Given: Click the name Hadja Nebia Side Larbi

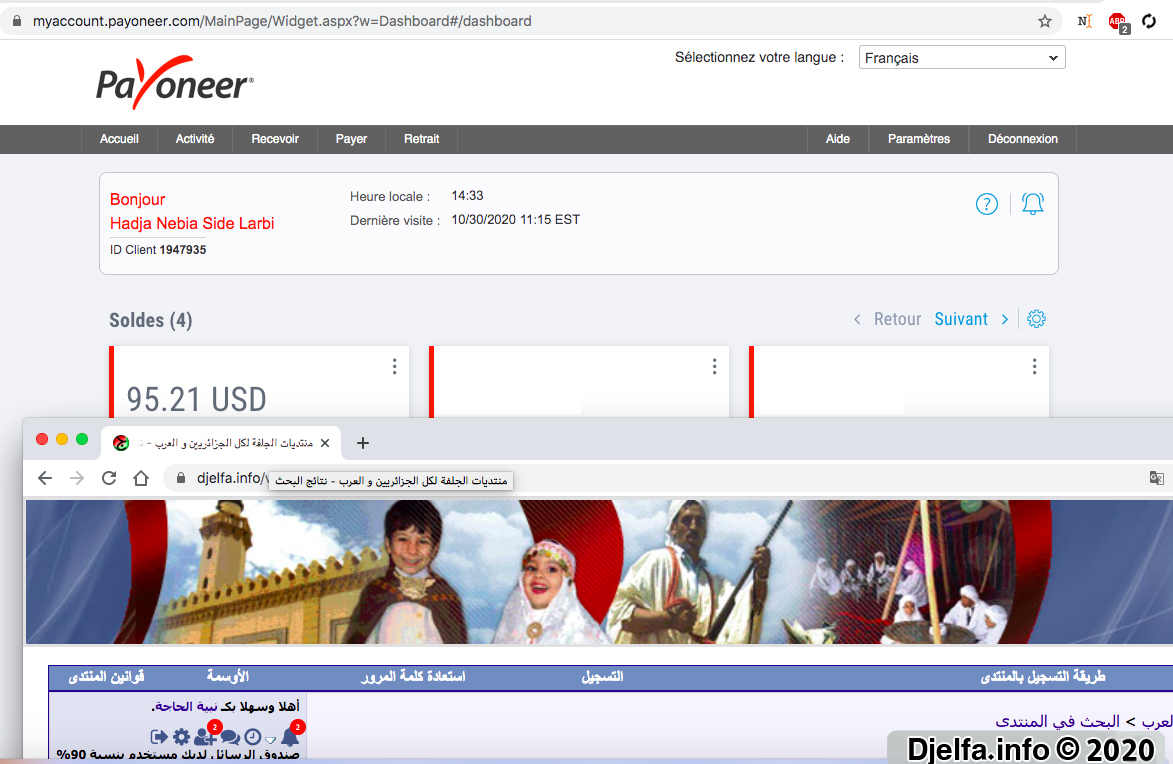Looking at the screenshot, I should 192,224.
